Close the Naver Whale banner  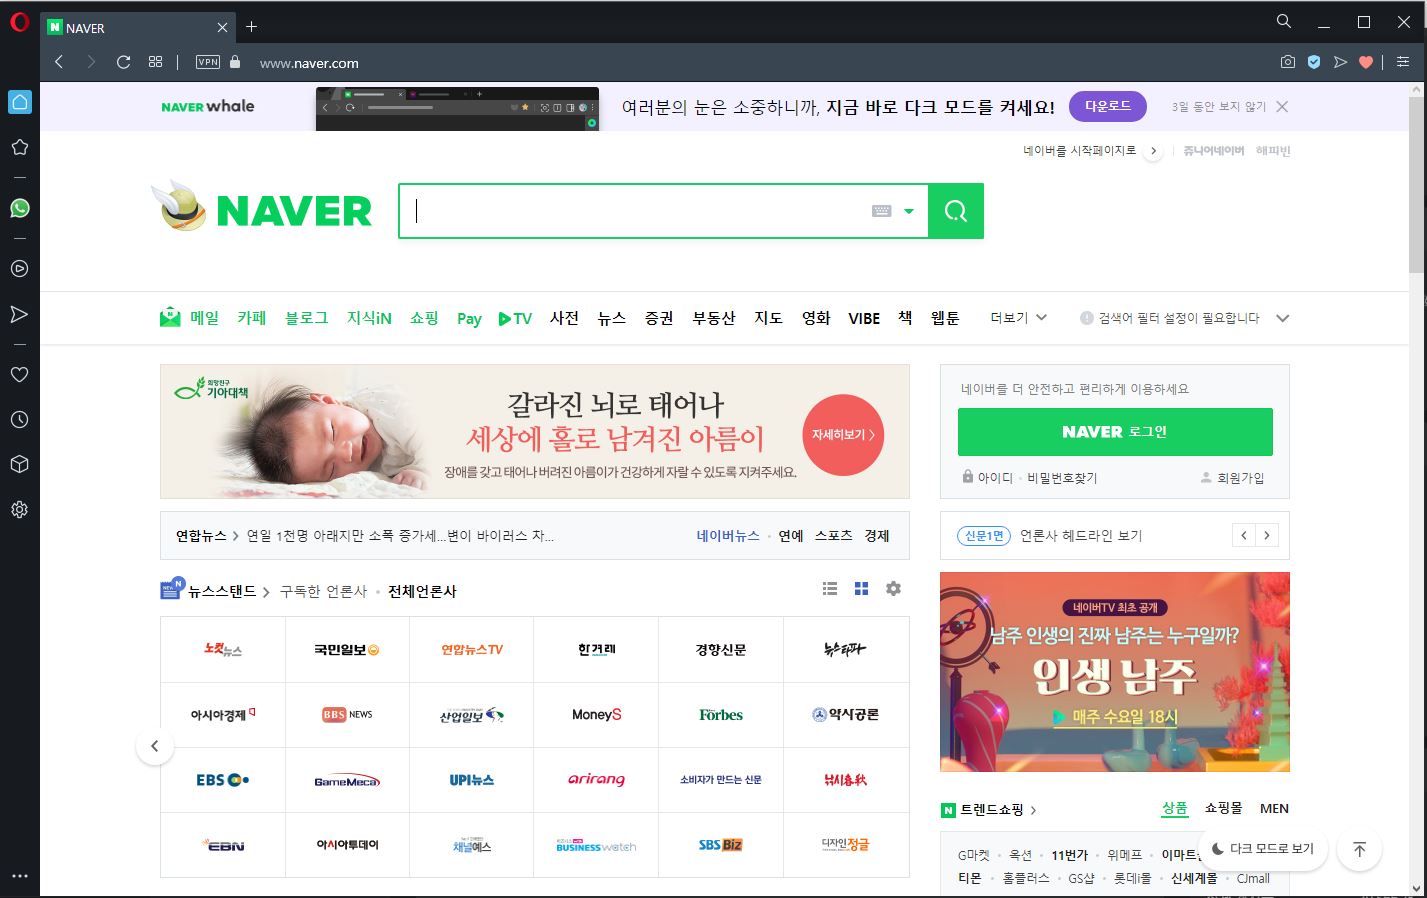click(1282, 106)
